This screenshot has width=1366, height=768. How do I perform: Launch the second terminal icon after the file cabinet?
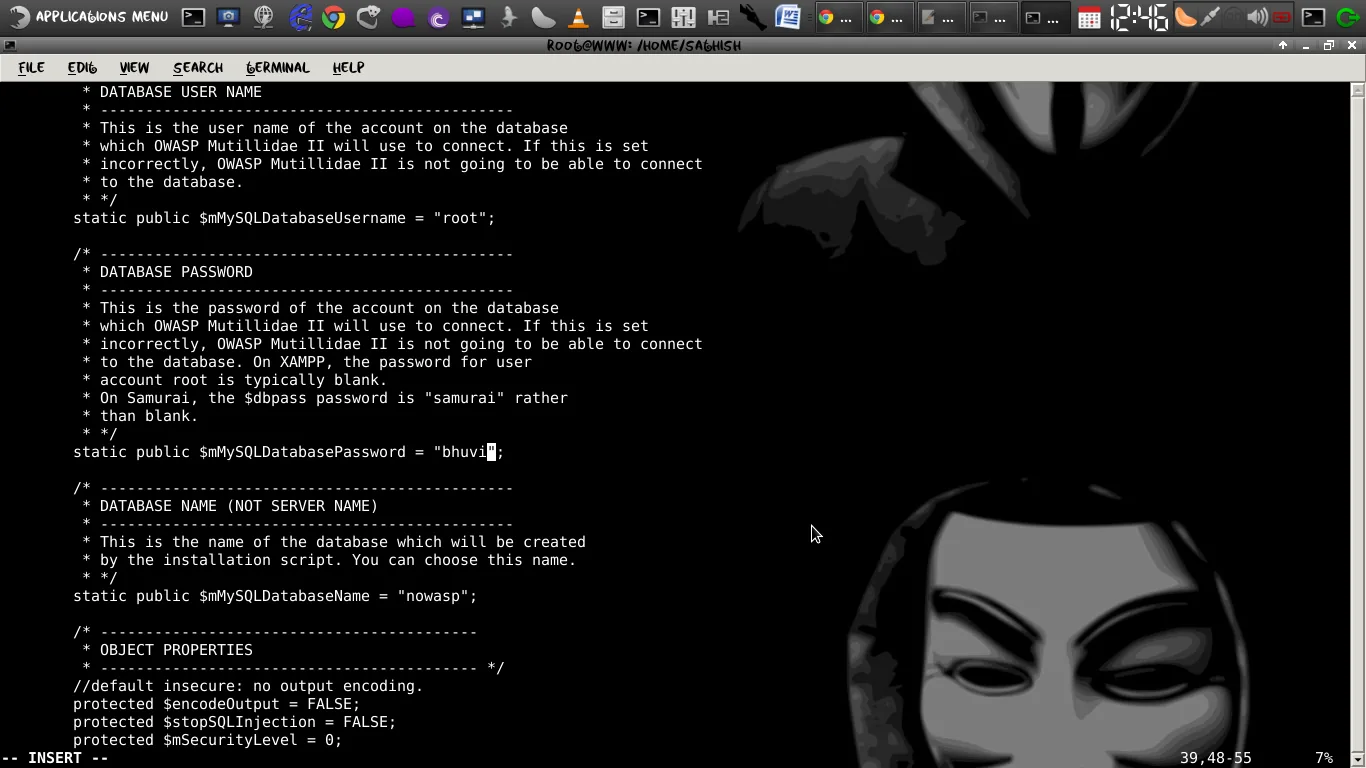[648, 17]
